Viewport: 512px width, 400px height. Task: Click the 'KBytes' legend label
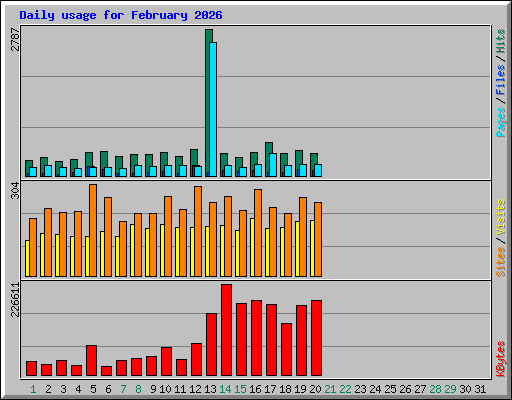(x=501, y=359)
